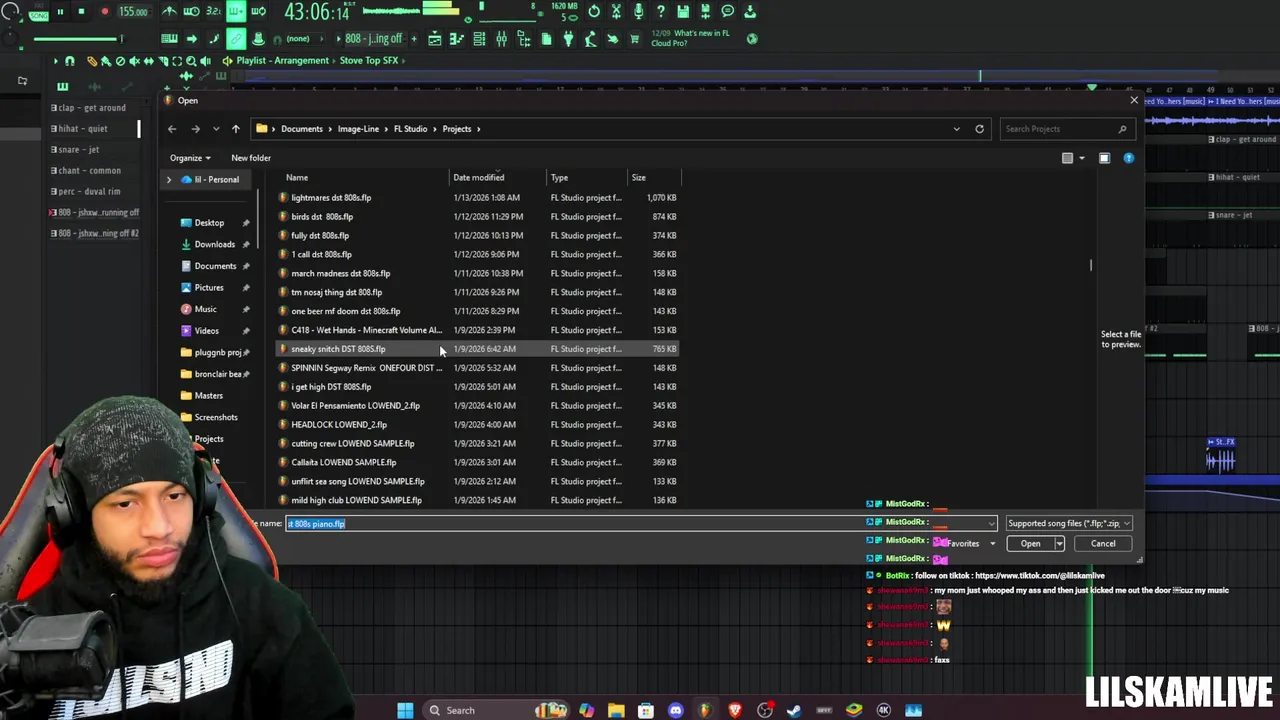Image resolution: width=1280 pixels, height=720 pixels.
Task: Click the Search Projects field
Action: click(1066, 129)
